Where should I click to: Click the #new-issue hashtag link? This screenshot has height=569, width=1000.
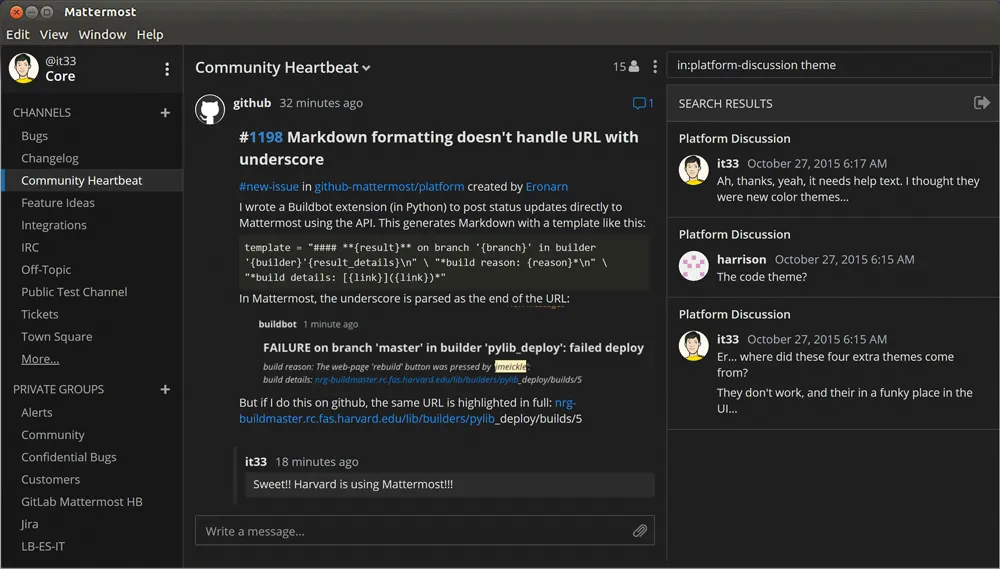click(x=268, y=186)
